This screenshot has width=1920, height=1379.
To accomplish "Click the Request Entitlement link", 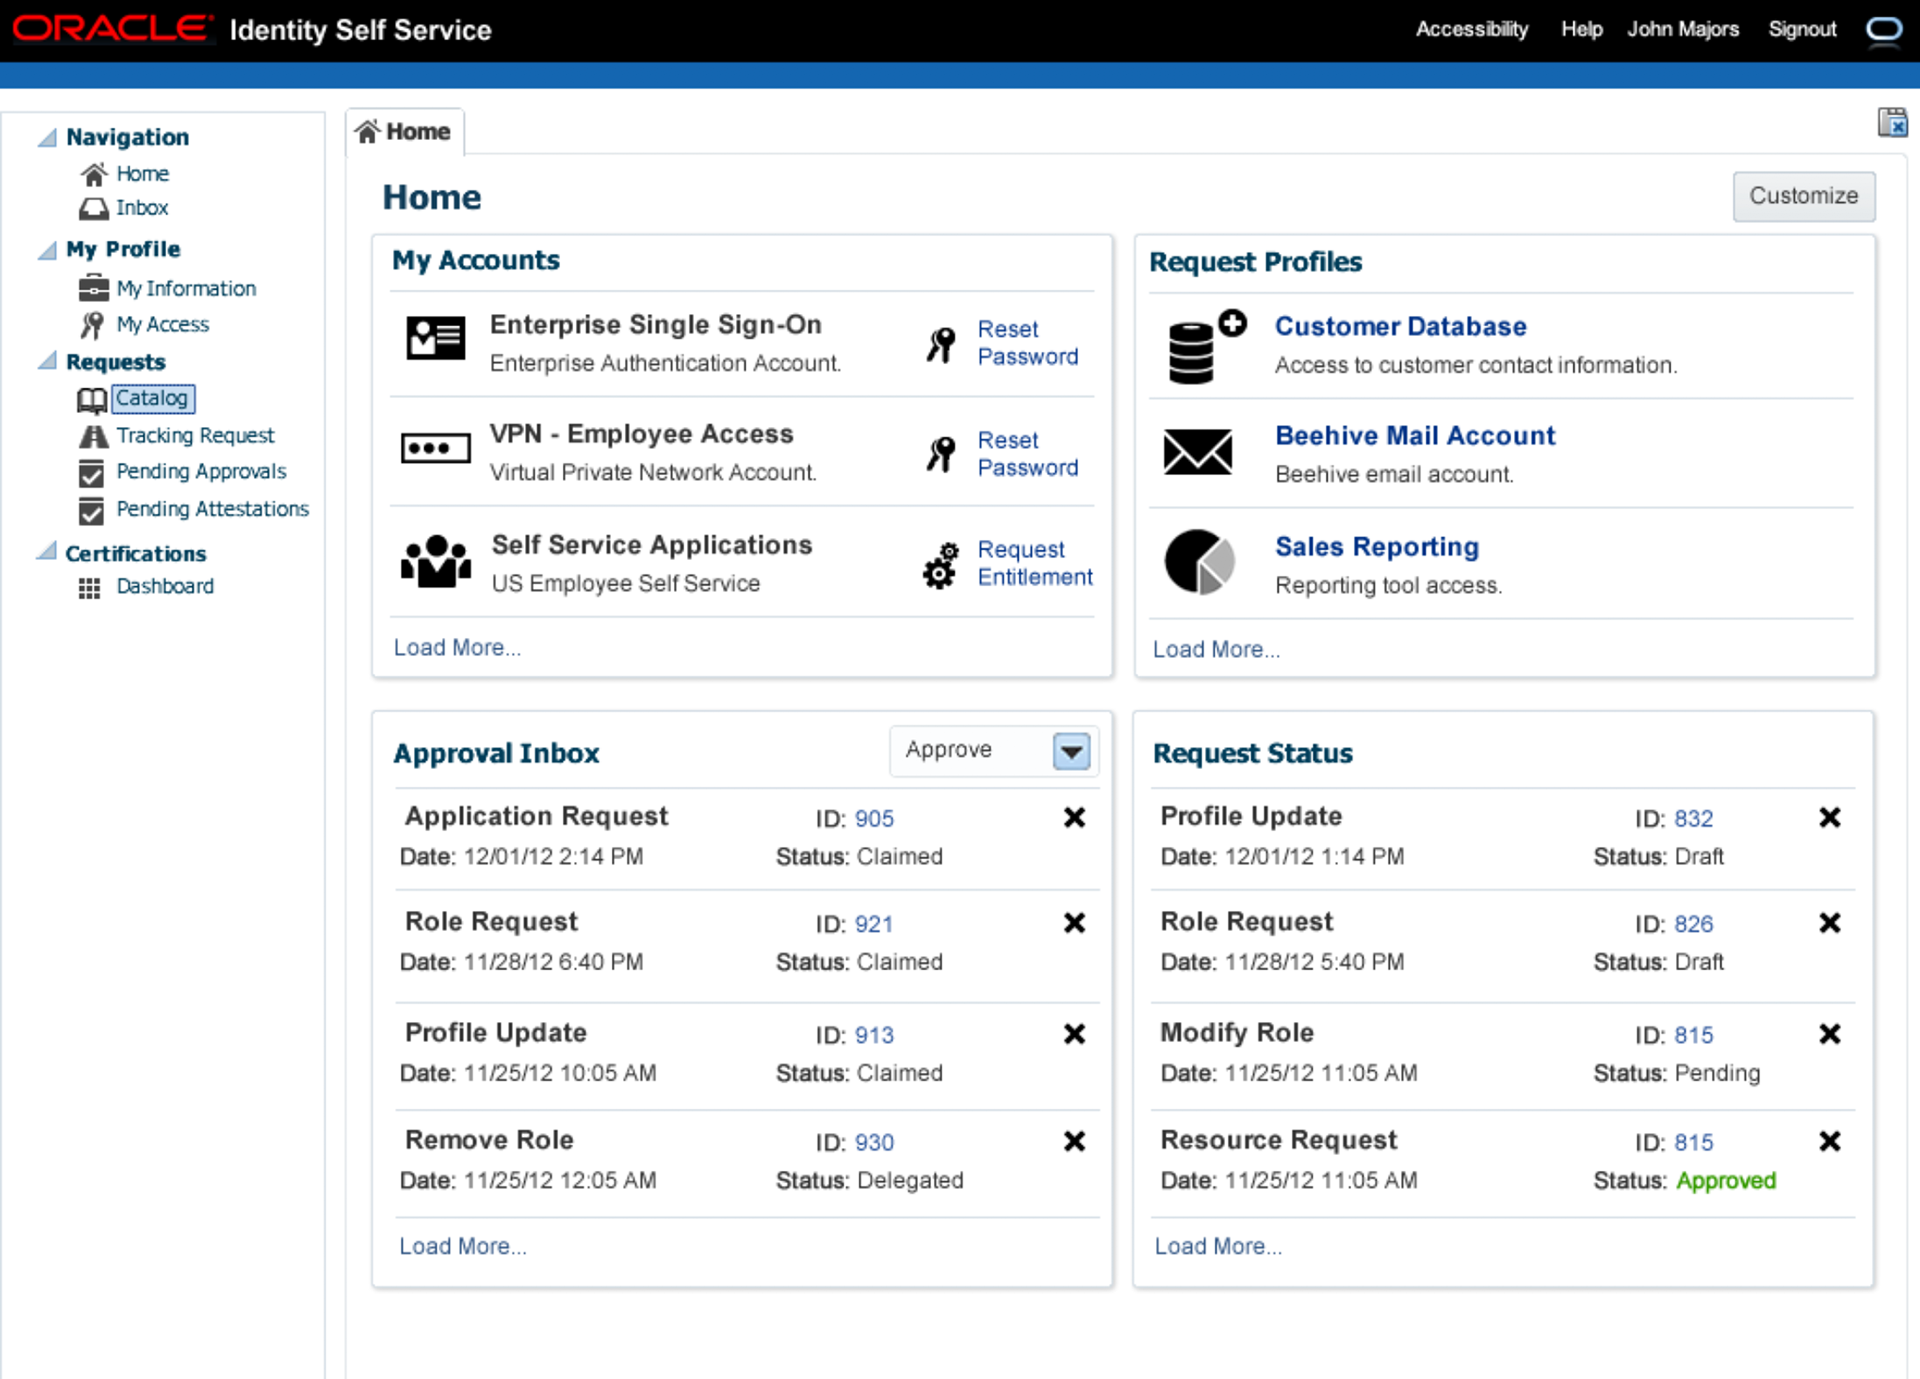I will pos(1035,563).
